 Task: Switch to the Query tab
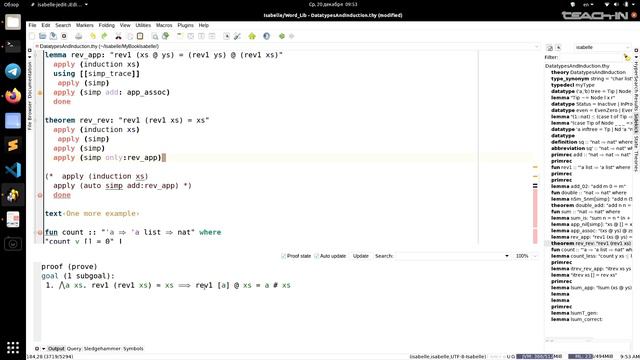pos(74,349)
